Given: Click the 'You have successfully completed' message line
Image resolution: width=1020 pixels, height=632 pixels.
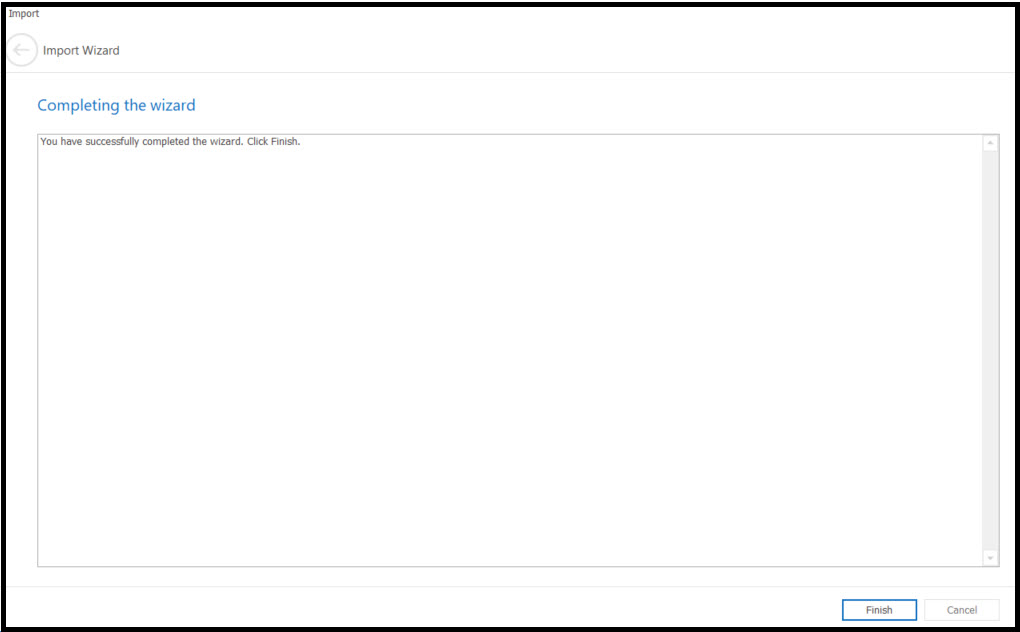Looking at the screenshot, I should (x=170, y=141).
